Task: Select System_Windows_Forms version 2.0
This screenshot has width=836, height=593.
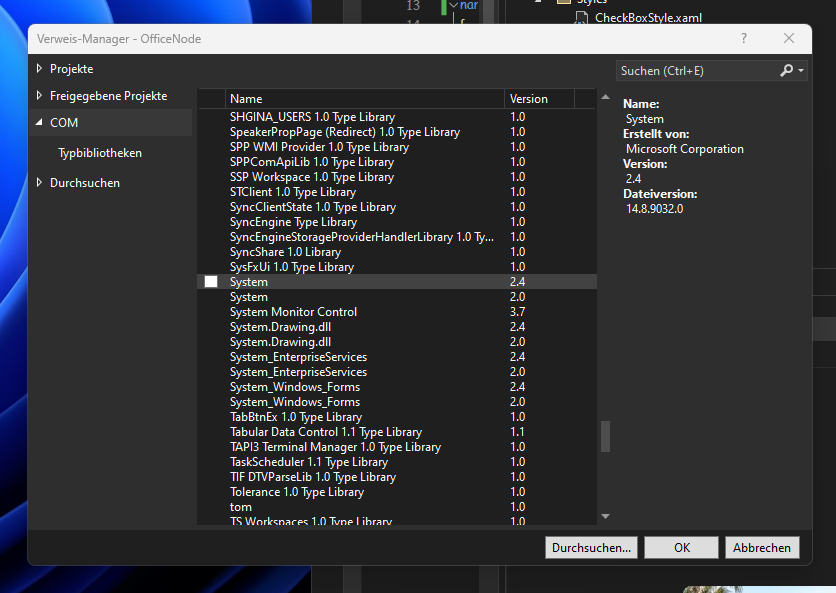Action: click(x=397, y=402)
